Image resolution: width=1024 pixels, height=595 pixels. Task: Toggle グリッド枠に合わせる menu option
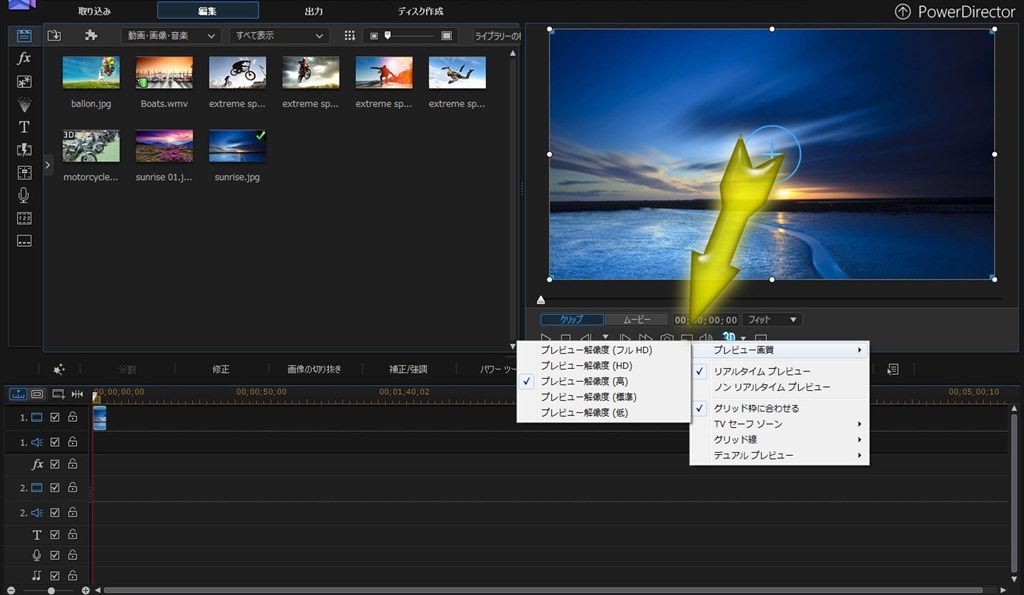pyautogui.click(x=779, y=408)
